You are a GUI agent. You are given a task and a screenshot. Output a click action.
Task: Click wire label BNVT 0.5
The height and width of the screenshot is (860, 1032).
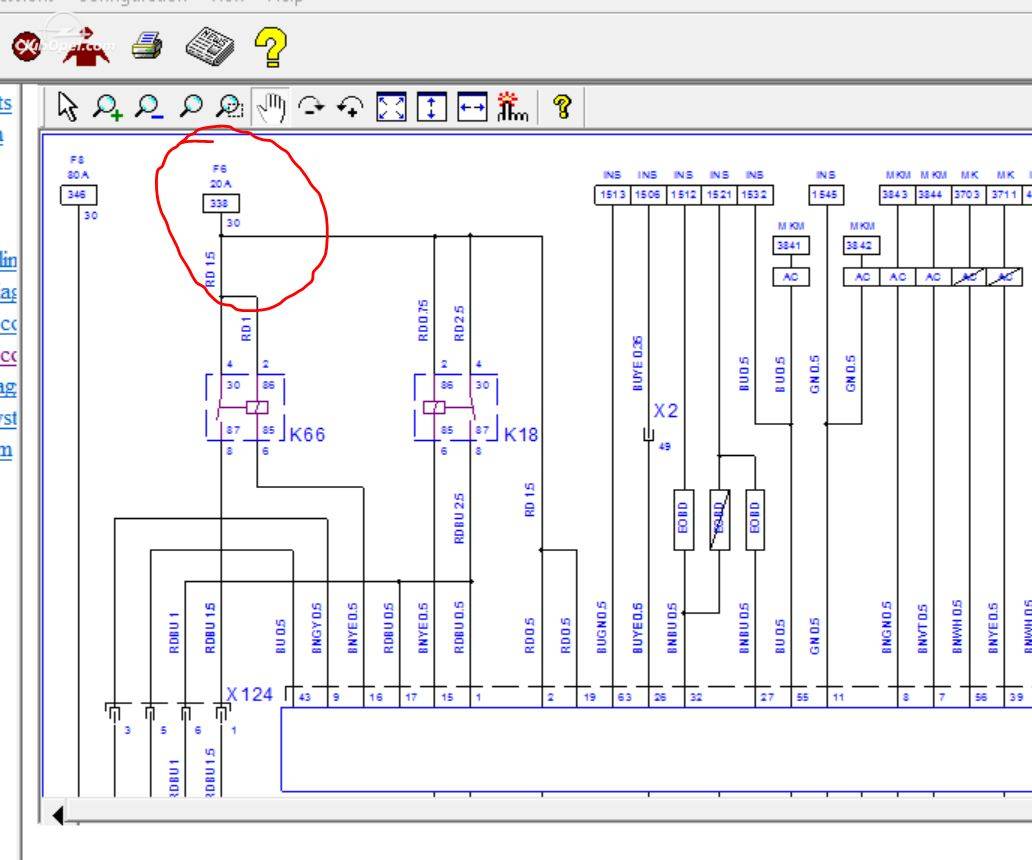(921, 629)
